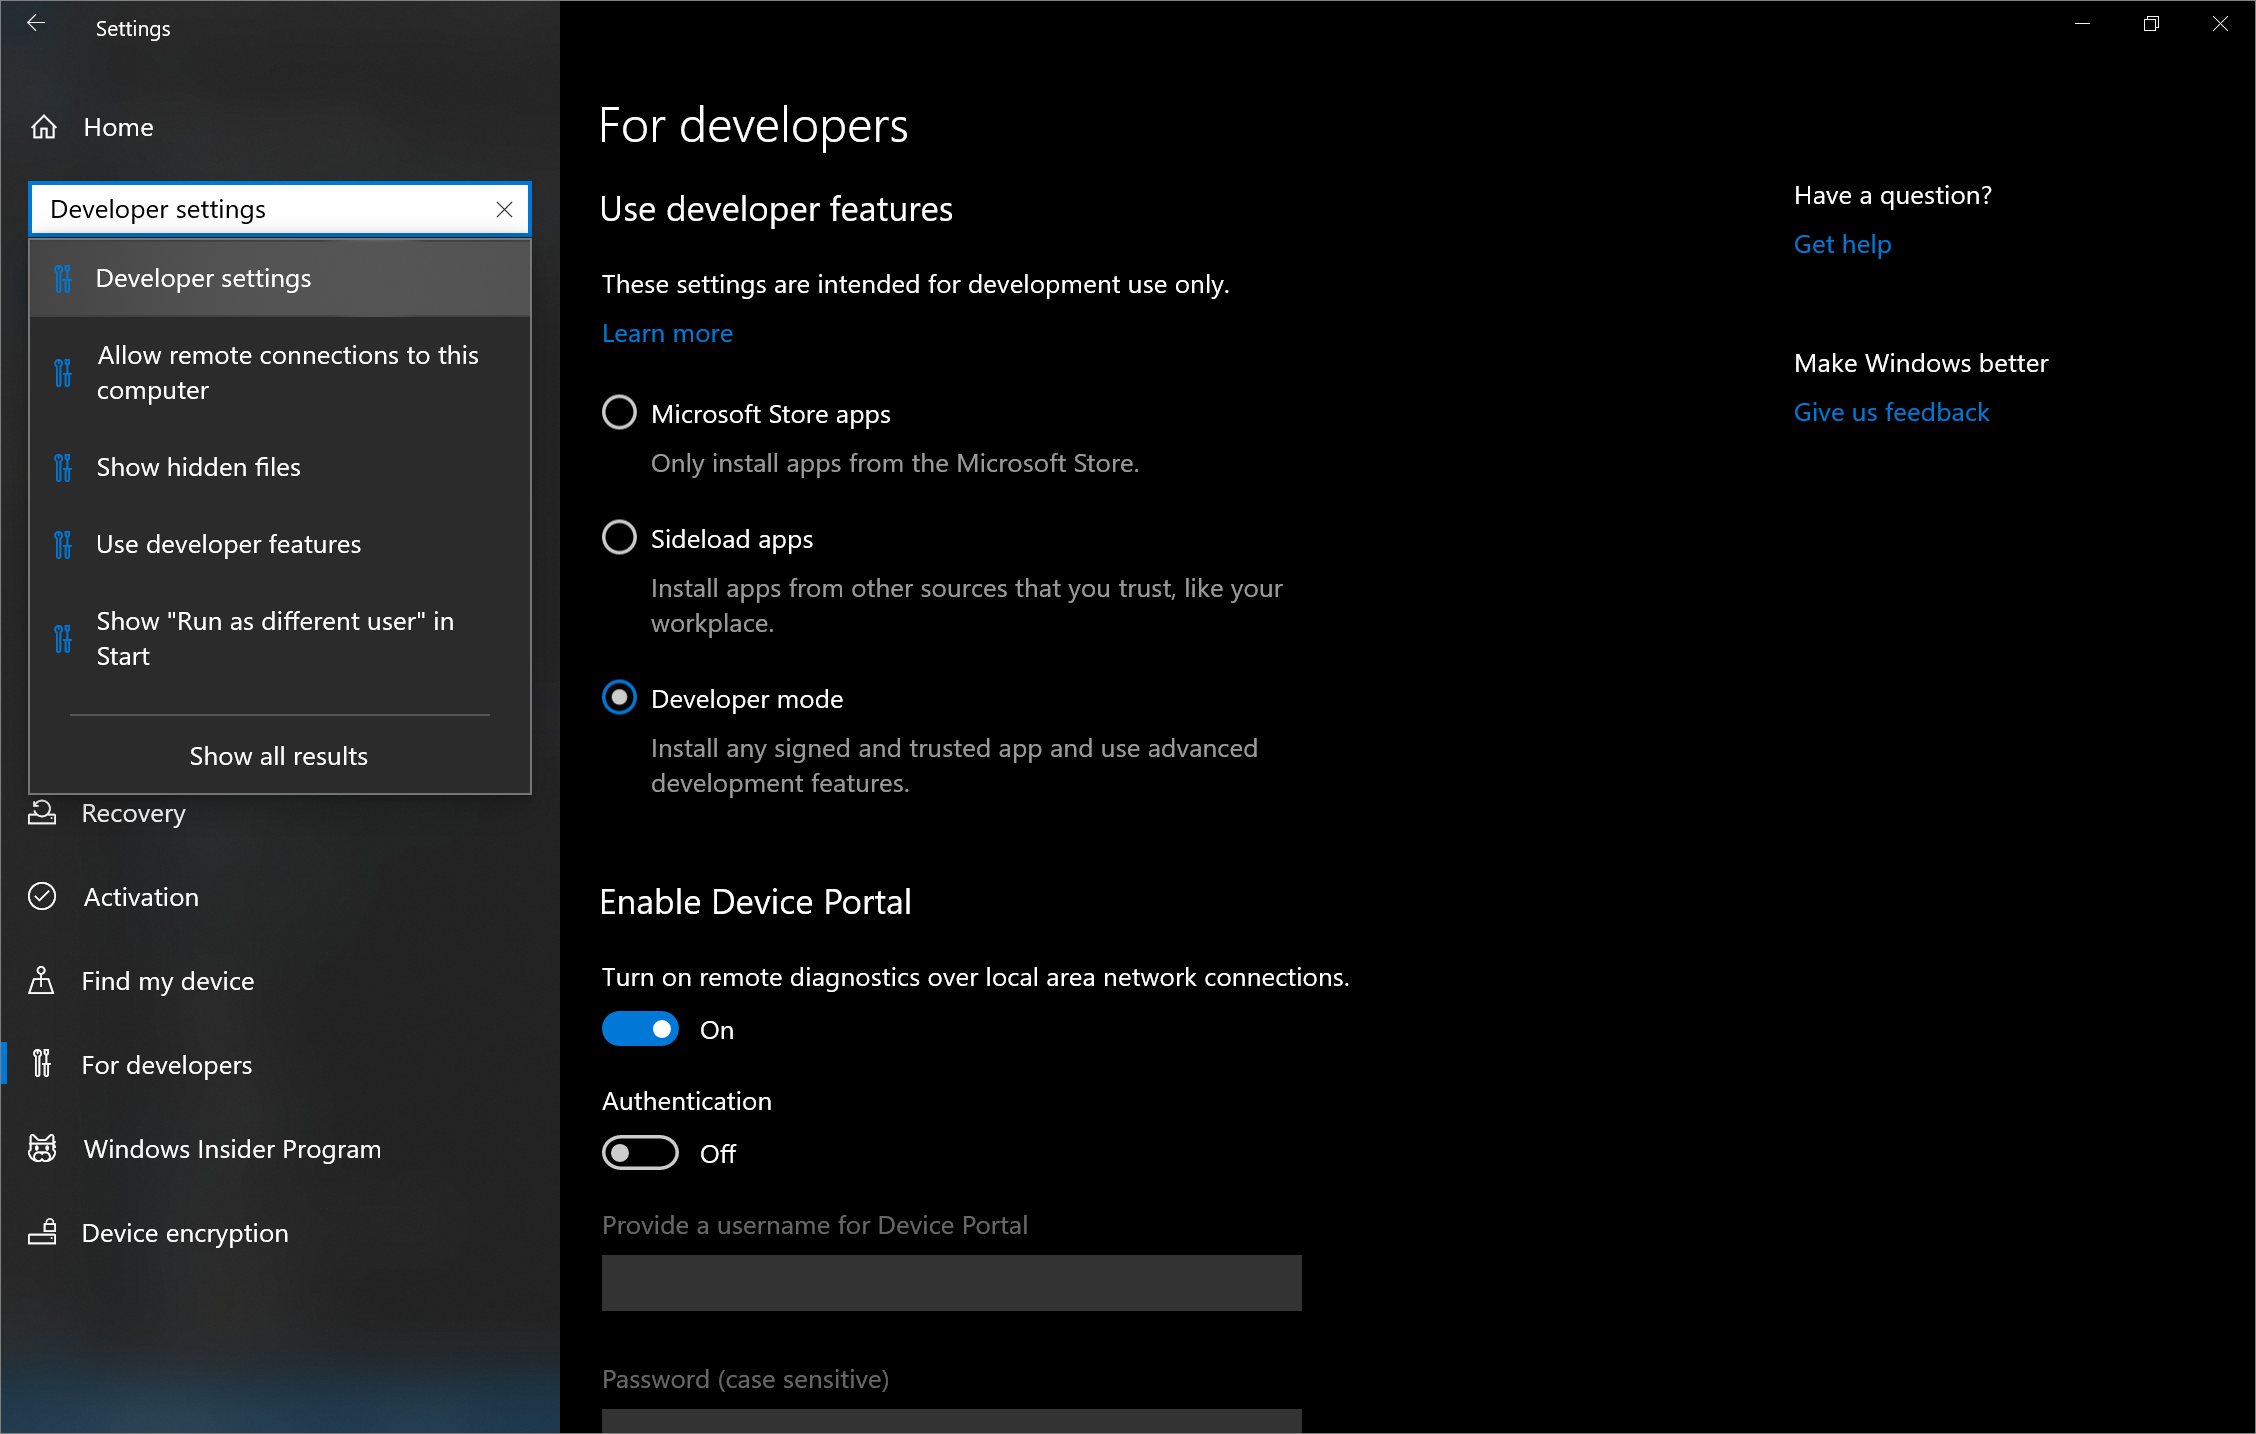This screenshot has height=1434, width=2256.
Task: Click the Use developer features icon
Action: point(64,543)
